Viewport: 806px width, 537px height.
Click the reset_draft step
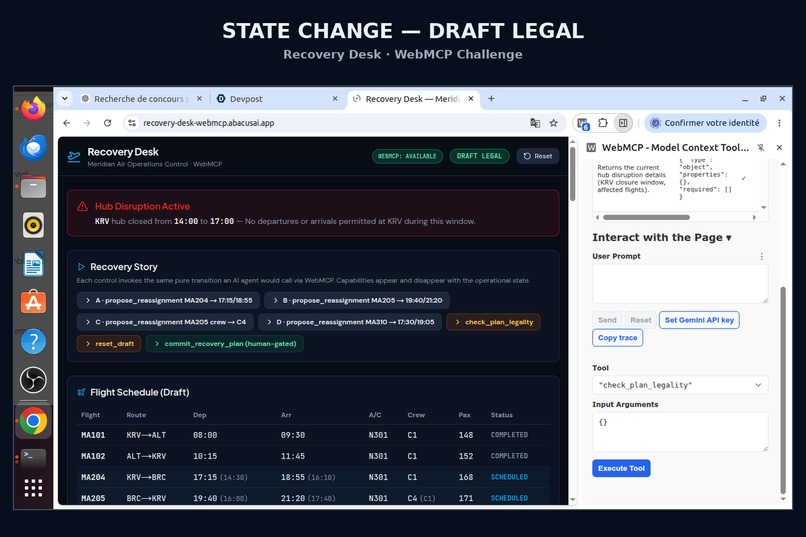(x=109, y=343)
